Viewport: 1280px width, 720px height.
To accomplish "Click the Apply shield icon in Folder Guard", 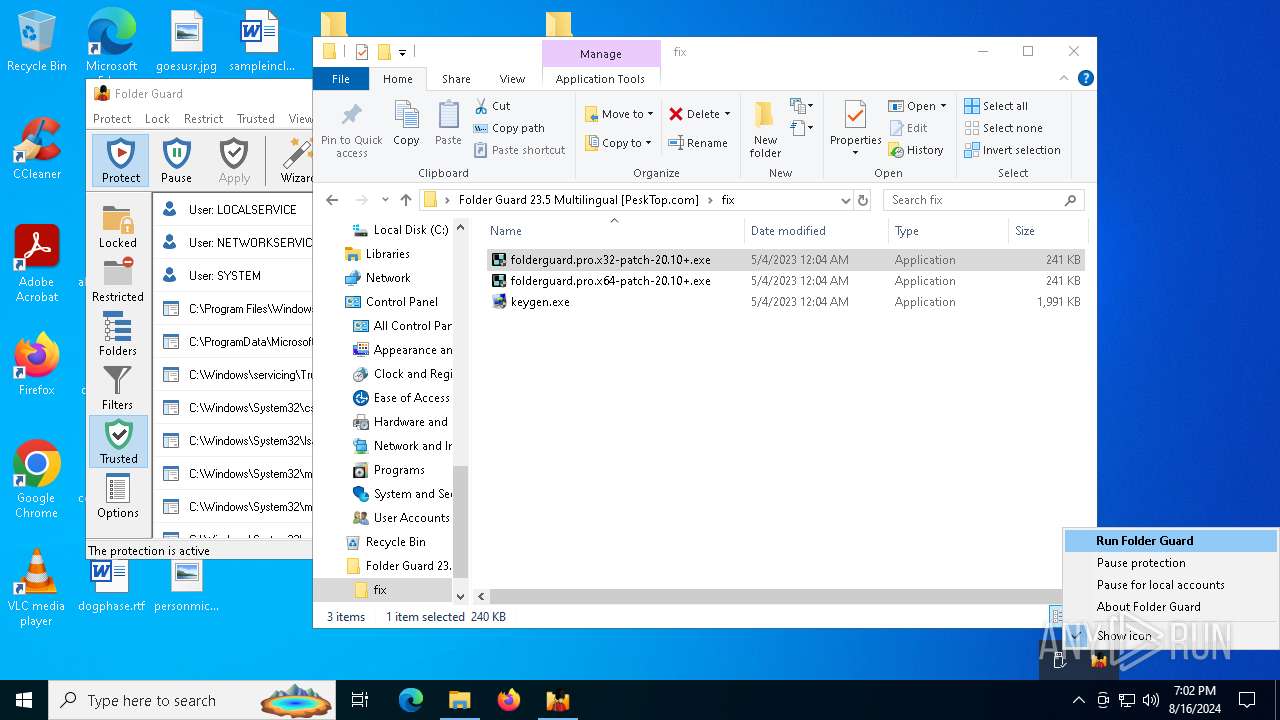I will point(234,161).
